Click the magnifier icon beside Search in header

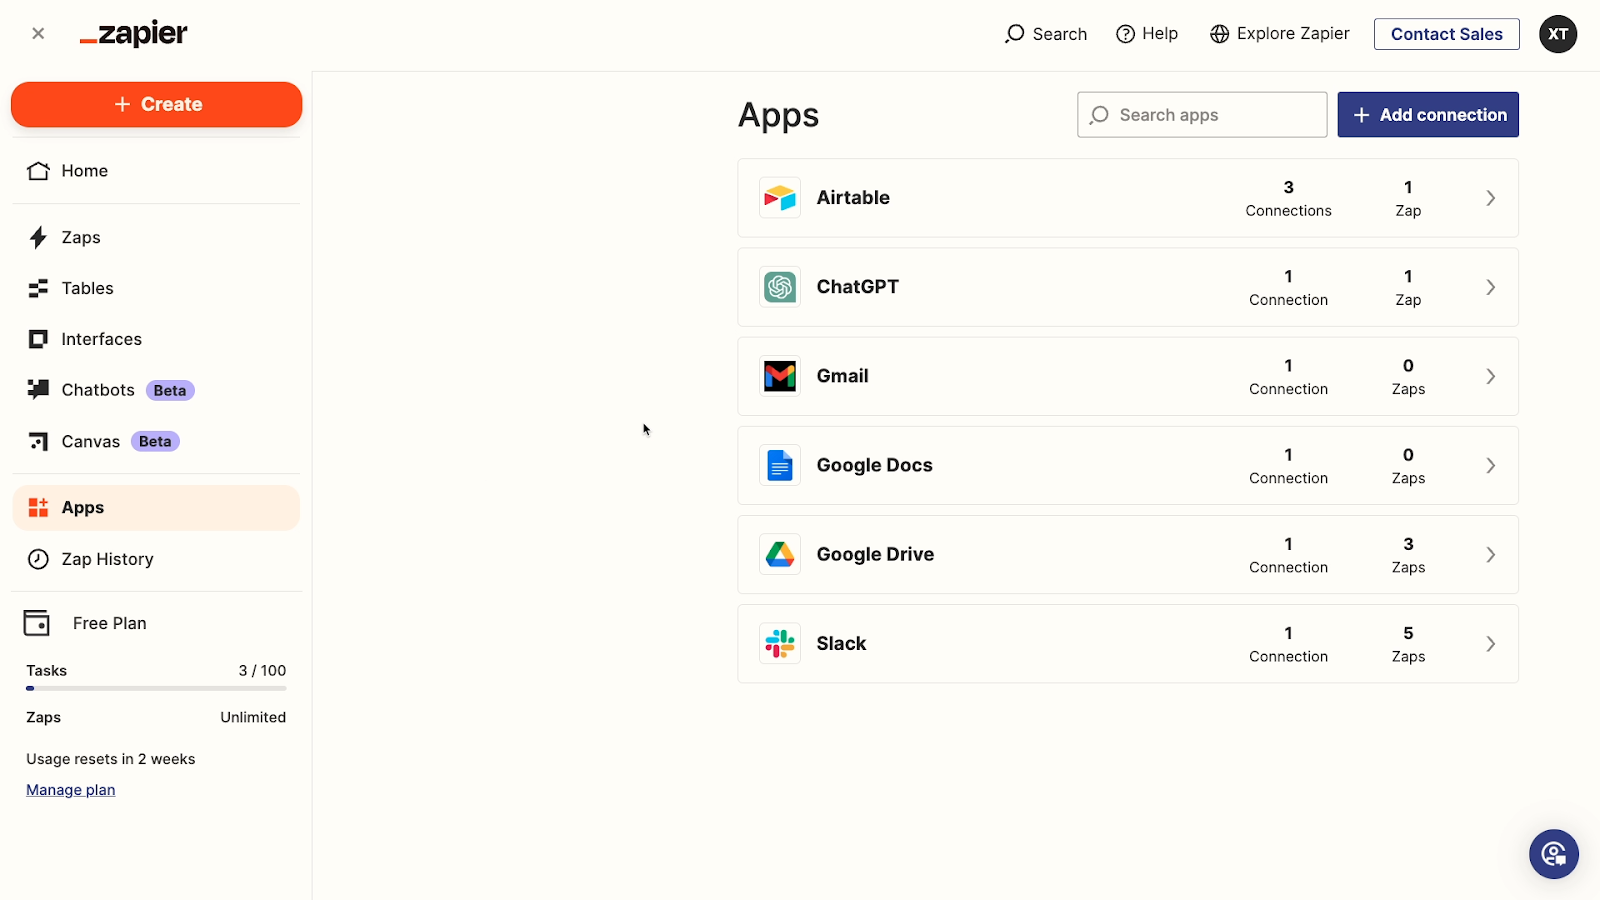[1015, 34]
